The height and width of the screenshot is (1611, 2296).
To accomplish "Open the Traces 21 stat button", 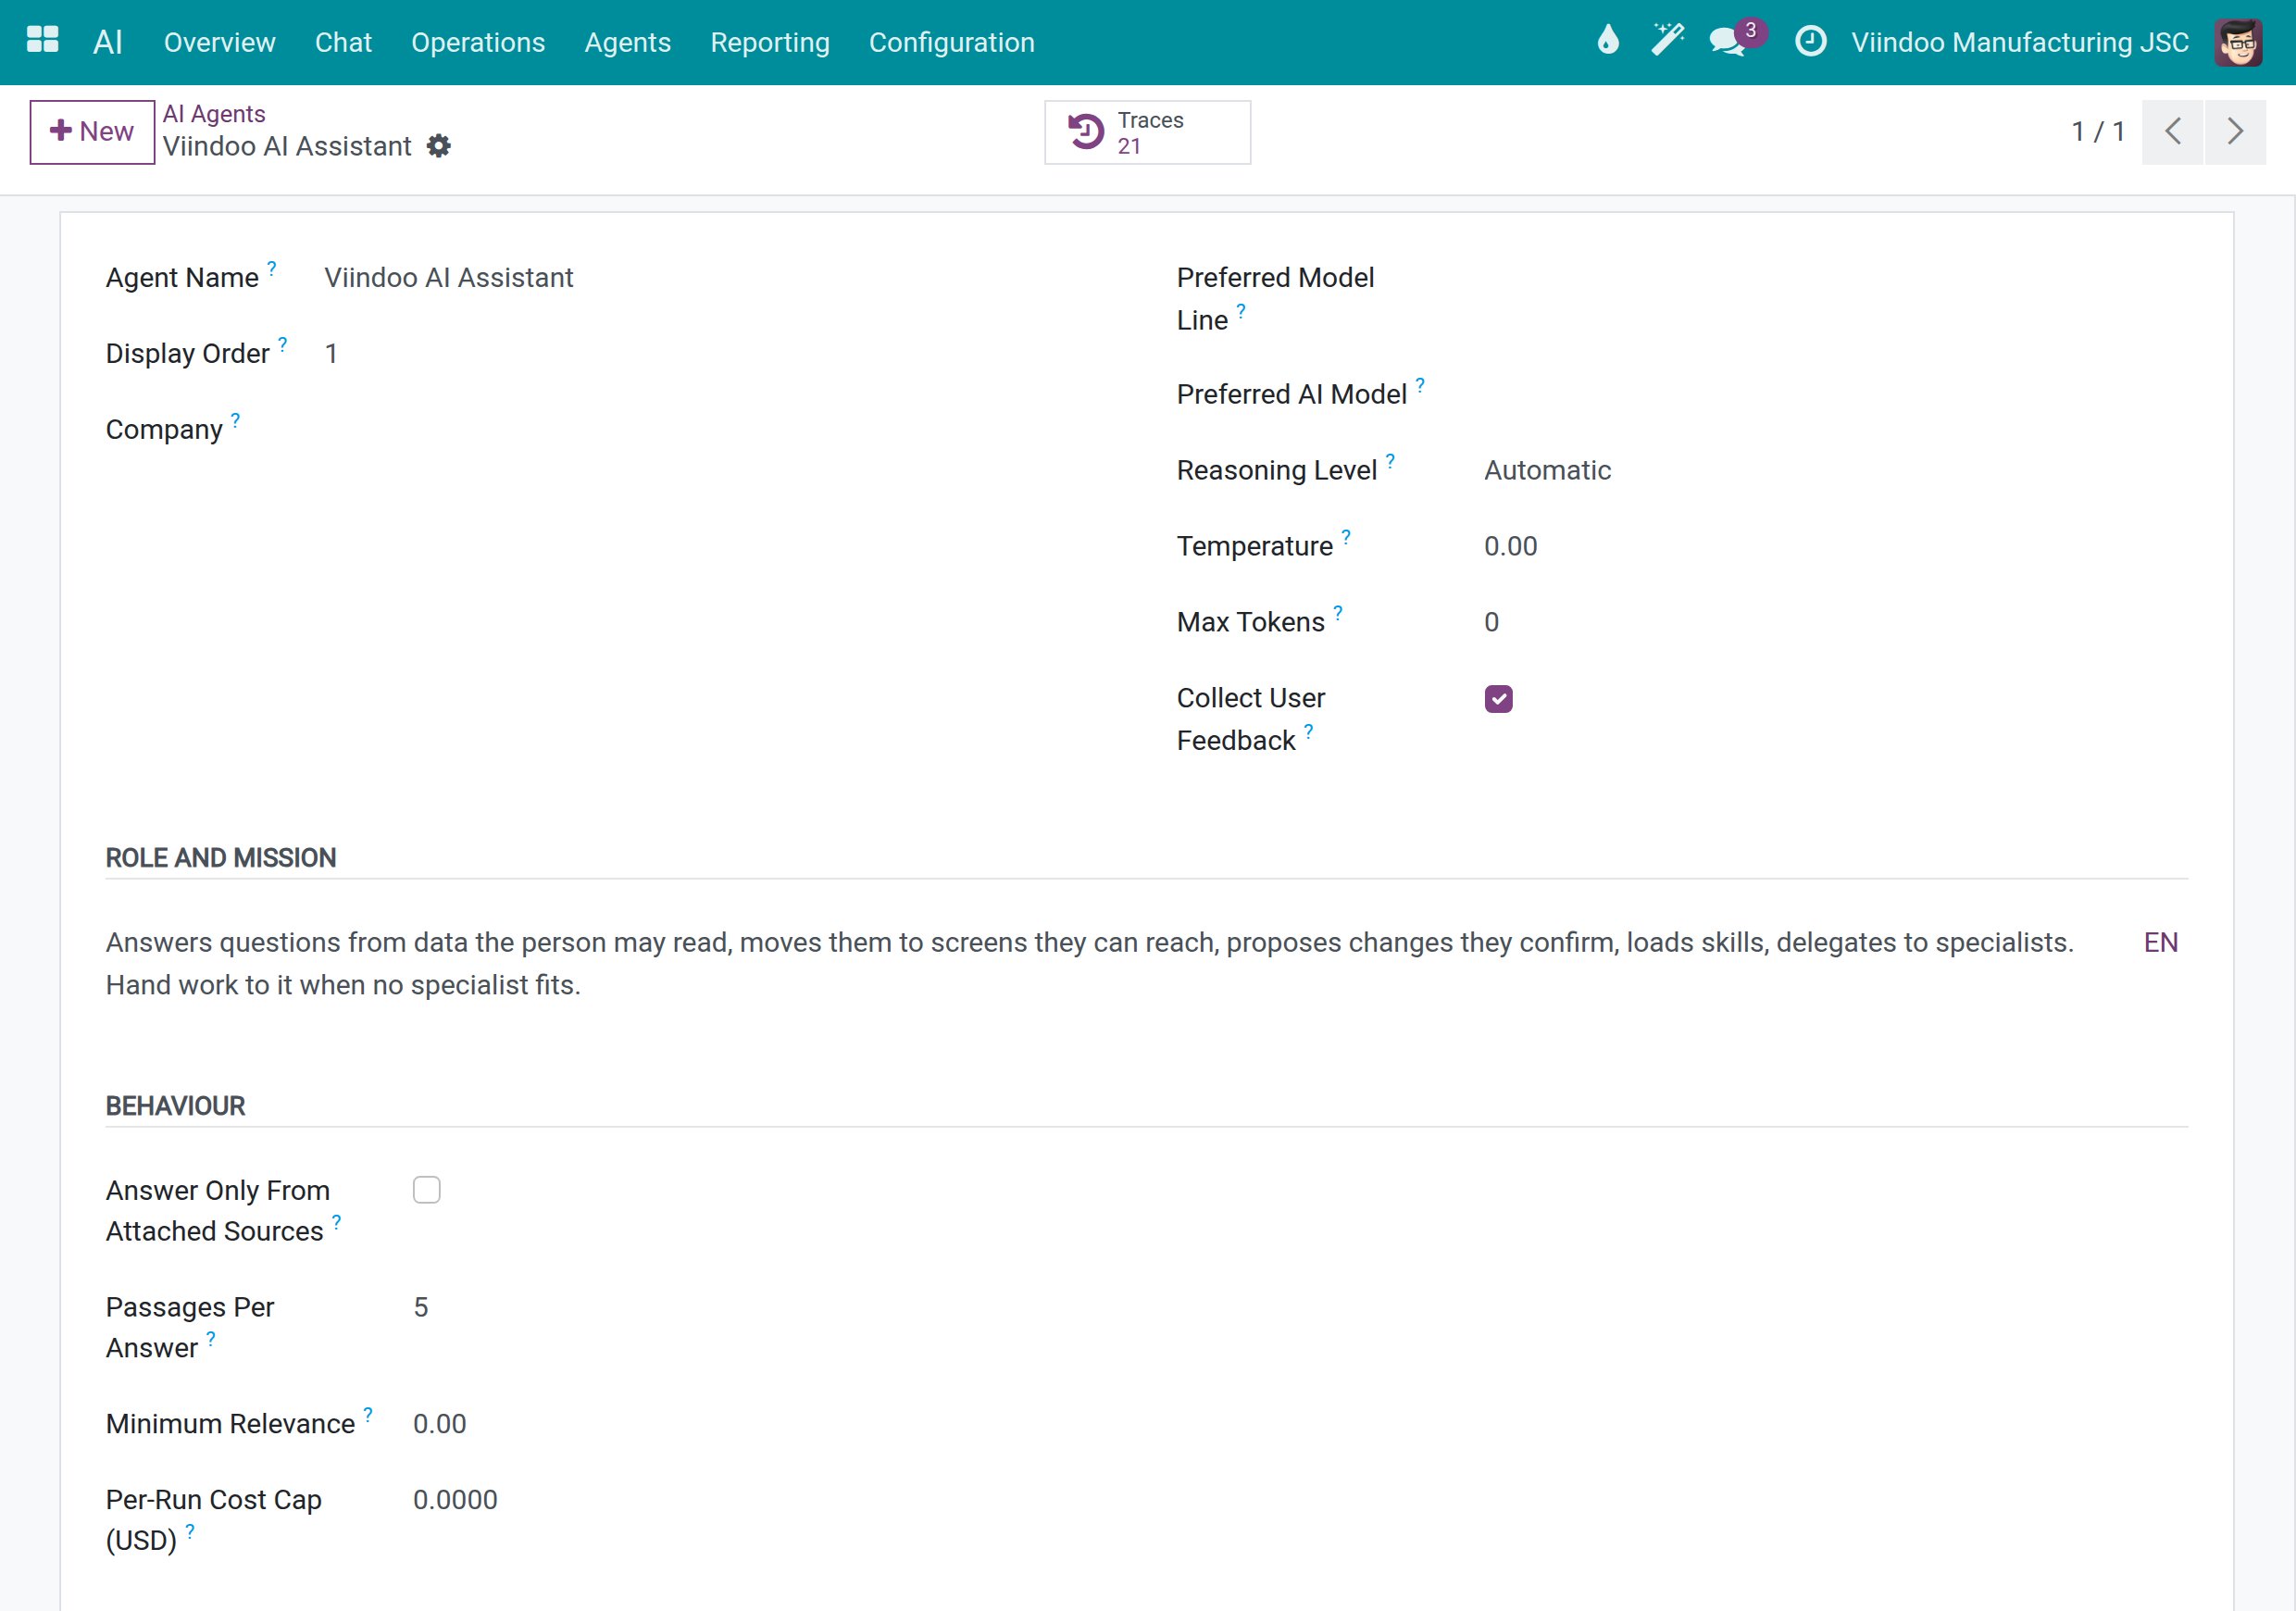I will click(x=1147, y=132).
